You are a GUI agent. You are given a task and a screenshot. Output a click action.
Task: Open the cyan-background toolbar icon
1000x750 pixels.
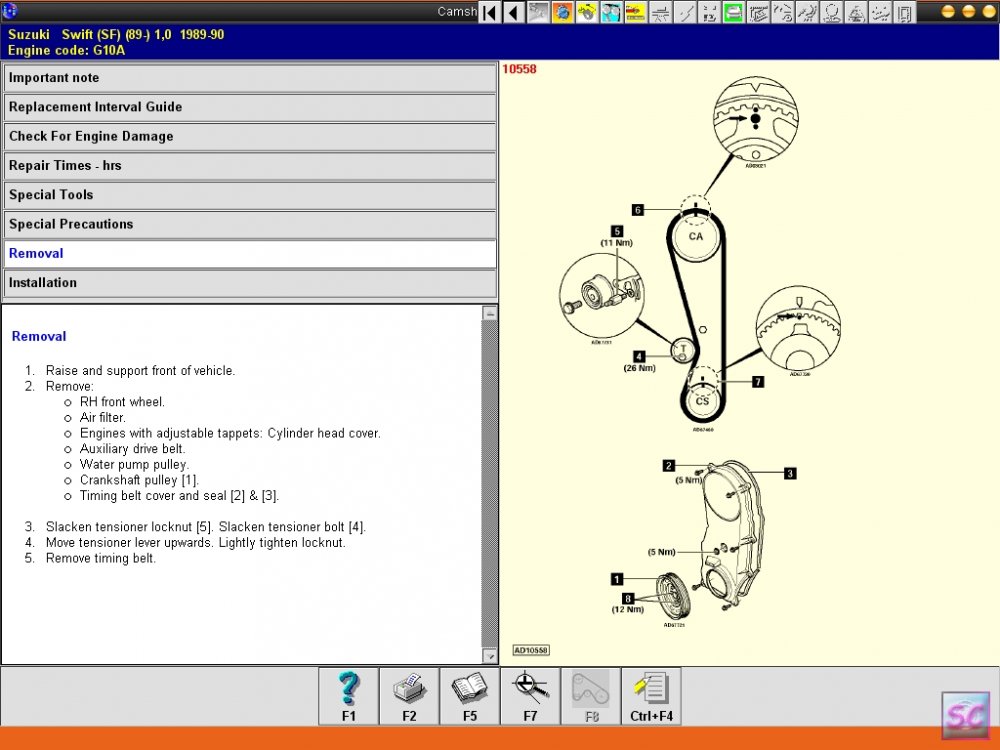click(x=611, y=12)
